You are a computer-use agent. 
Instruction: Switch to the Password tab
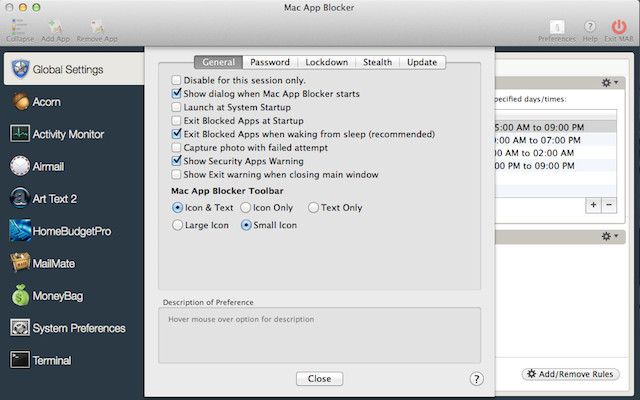coord(270,62)
